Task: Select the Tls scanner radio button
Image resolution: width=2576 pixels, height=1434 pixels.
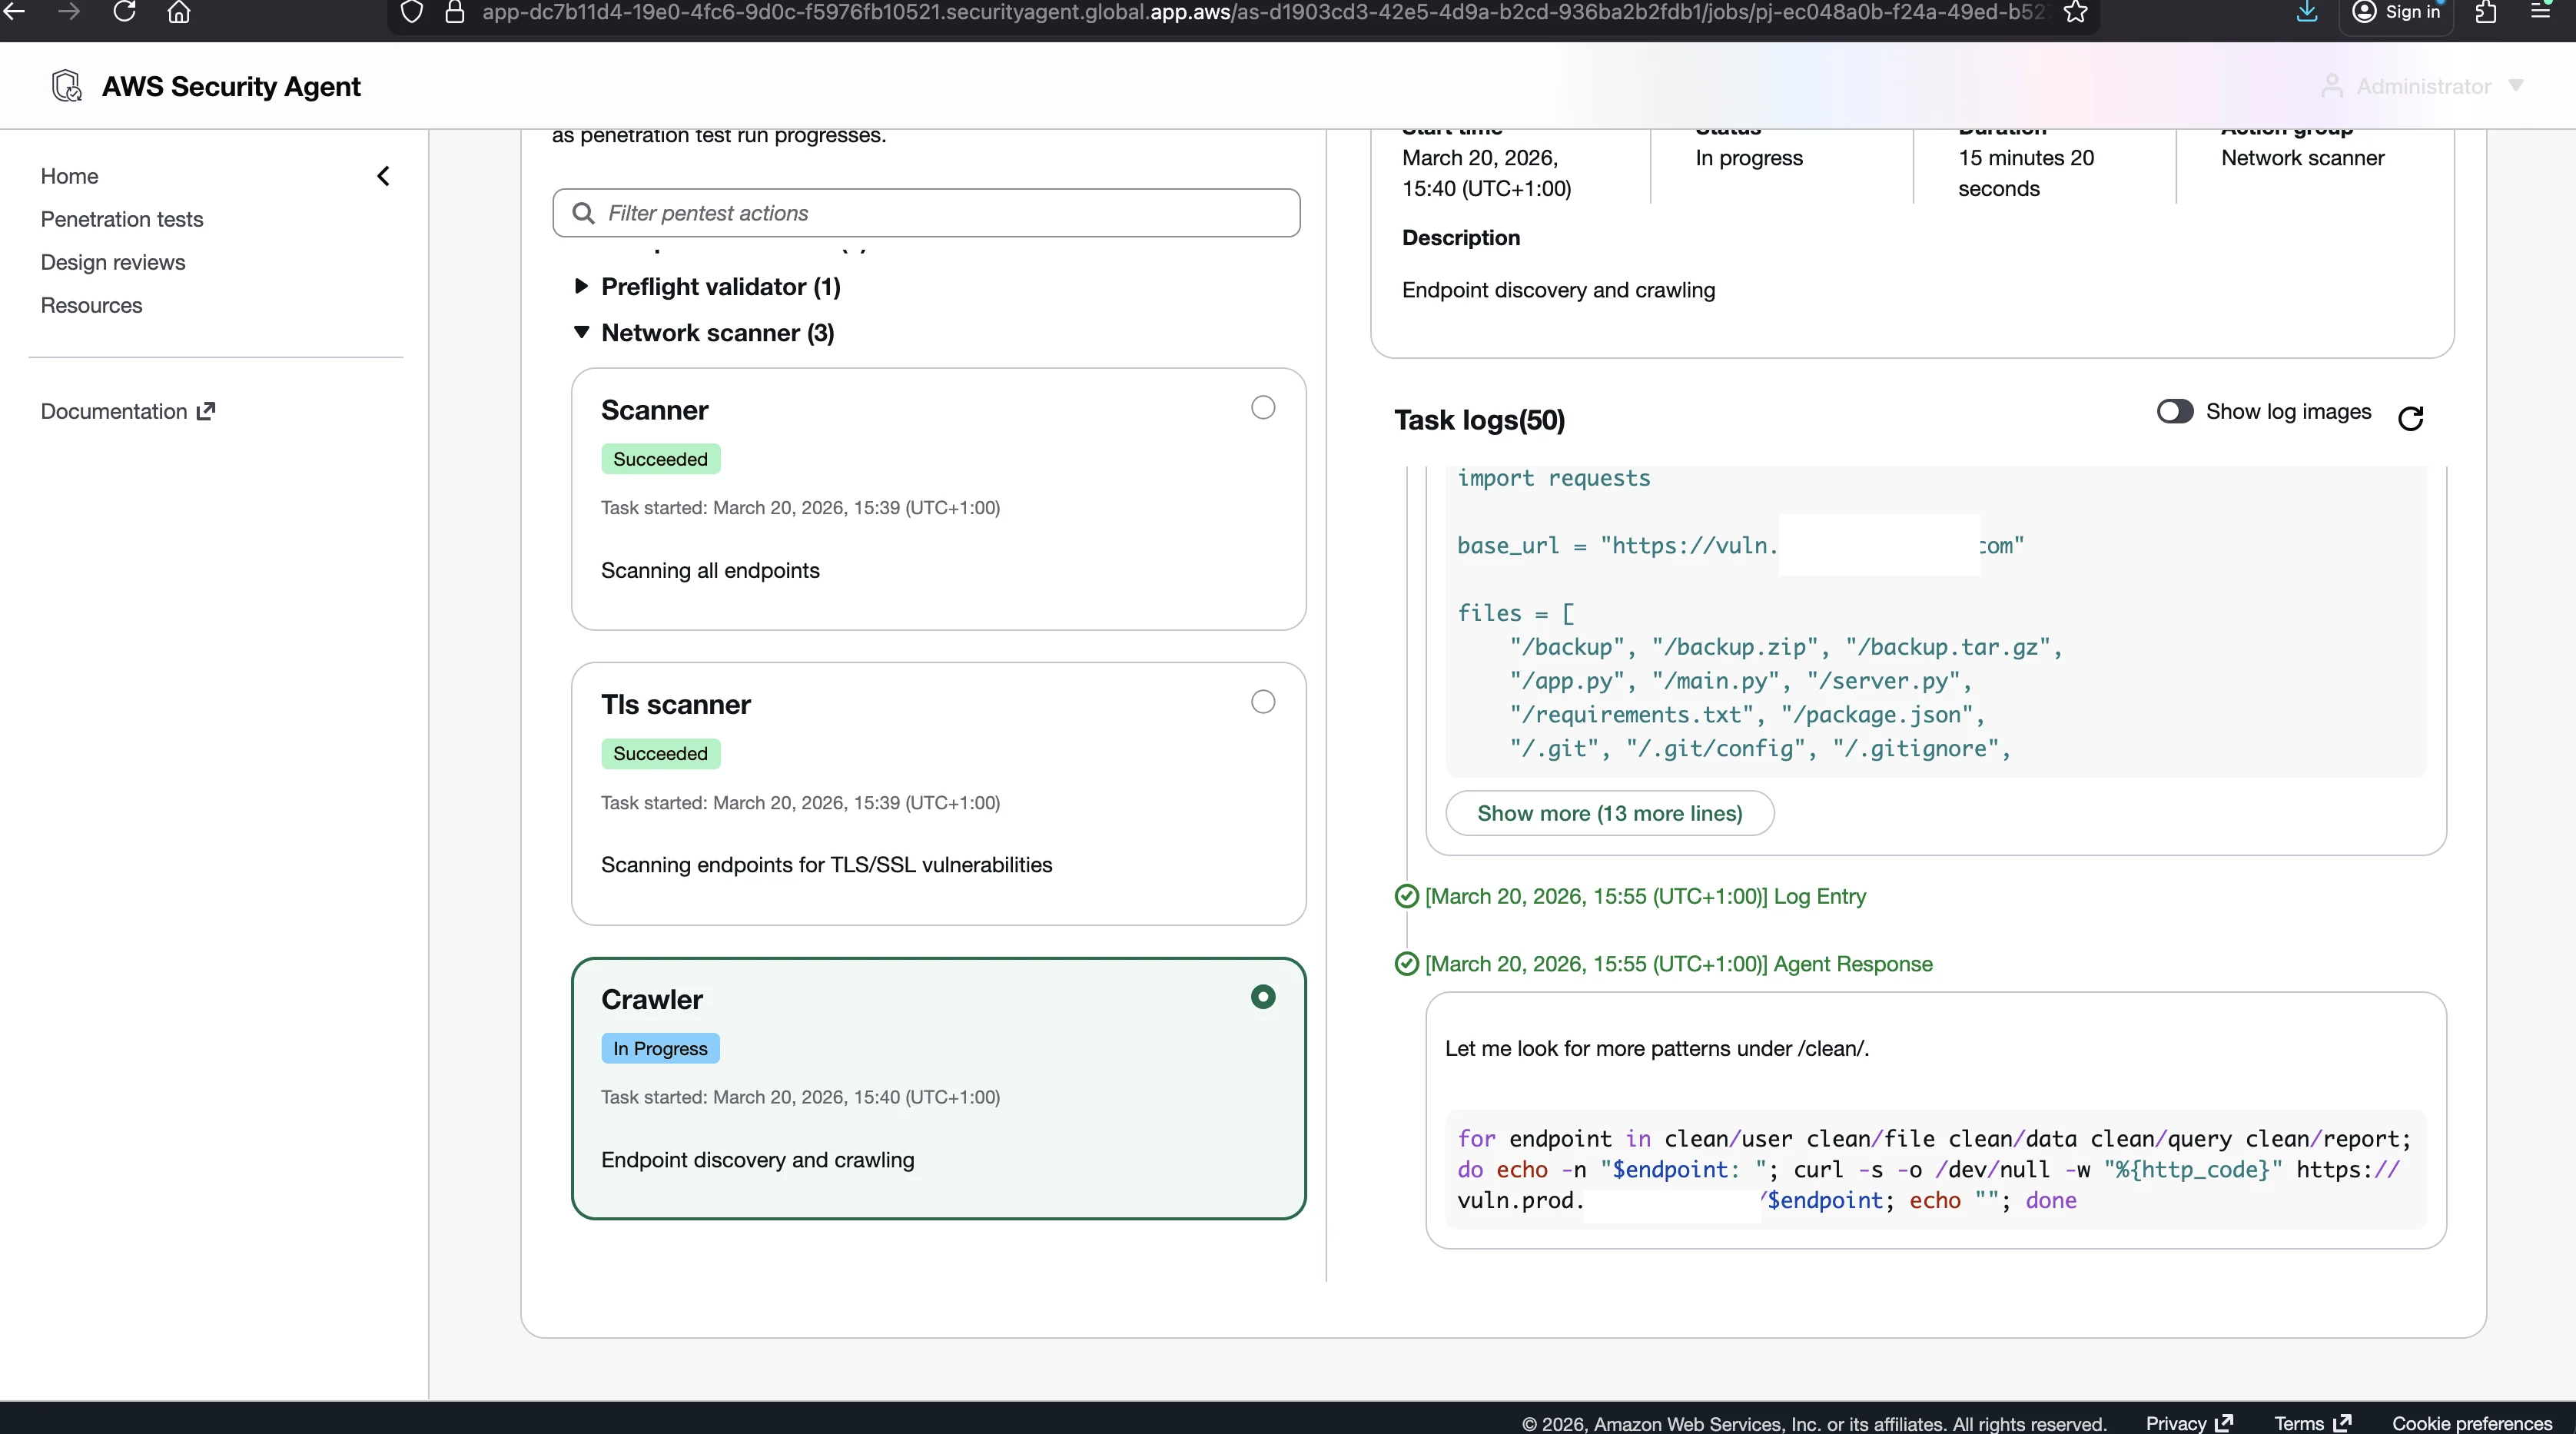Action: 1263,702
